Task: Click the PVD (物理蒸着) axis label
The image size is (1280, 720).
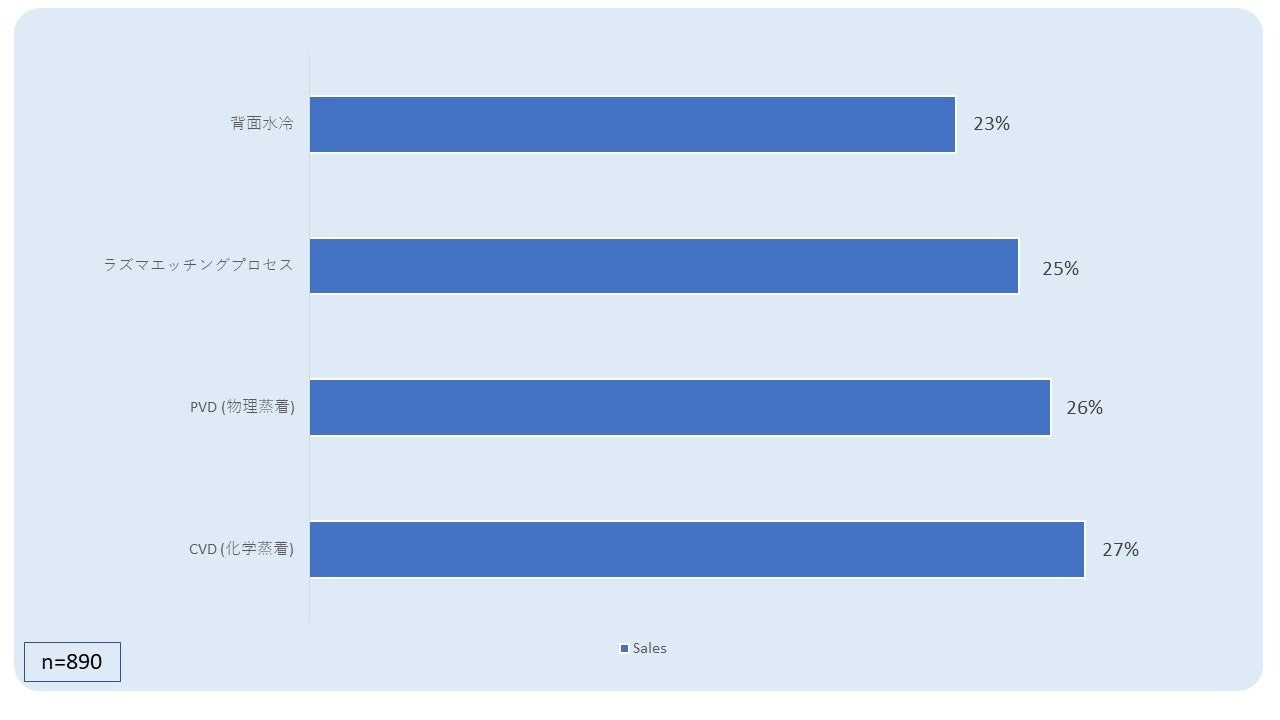Action: [242, 407]
